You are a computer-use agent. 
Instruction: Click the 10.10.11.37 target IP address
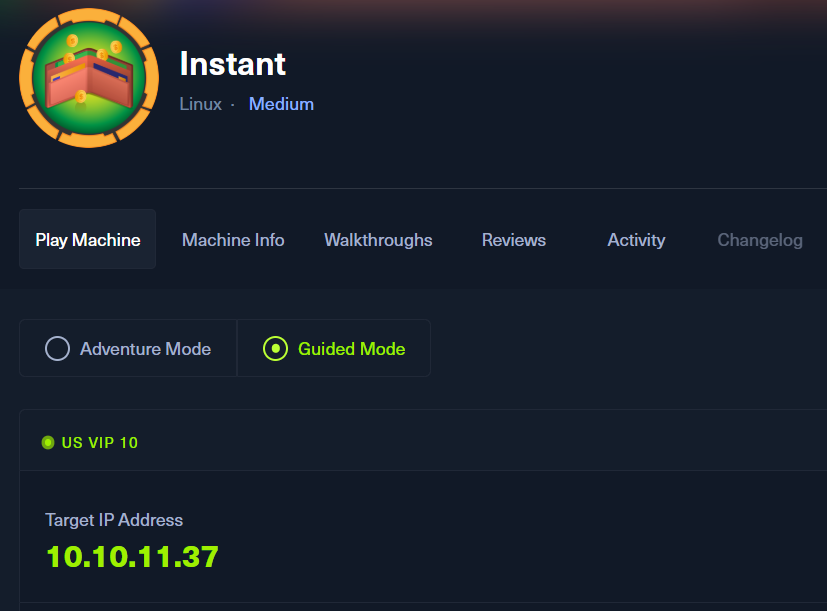pos(132,556)
